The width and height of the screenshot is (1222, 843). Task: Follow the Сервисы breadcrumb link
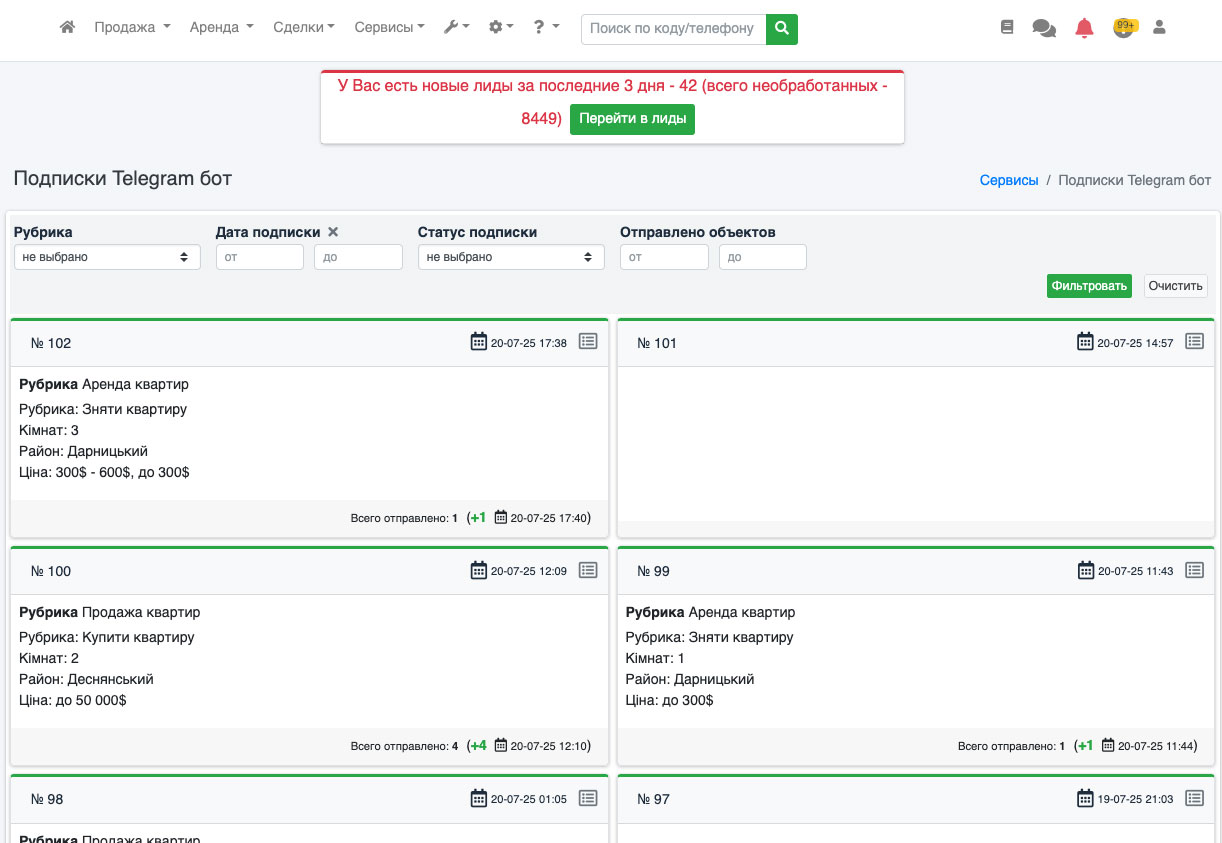[x=1009, y=181]
